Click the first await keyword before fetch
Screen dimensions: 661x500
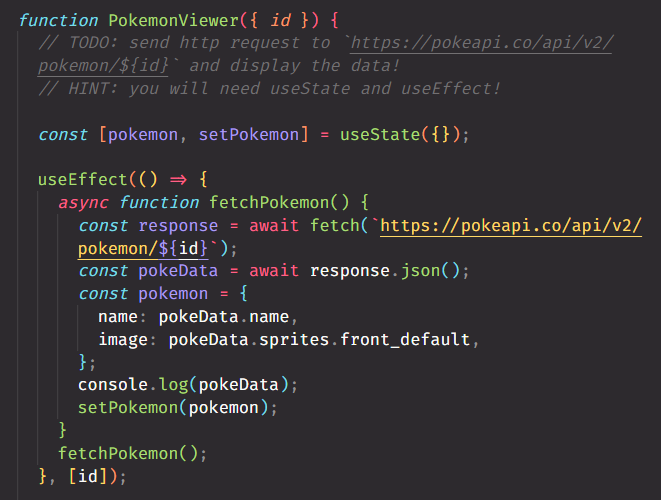(274, 226)
